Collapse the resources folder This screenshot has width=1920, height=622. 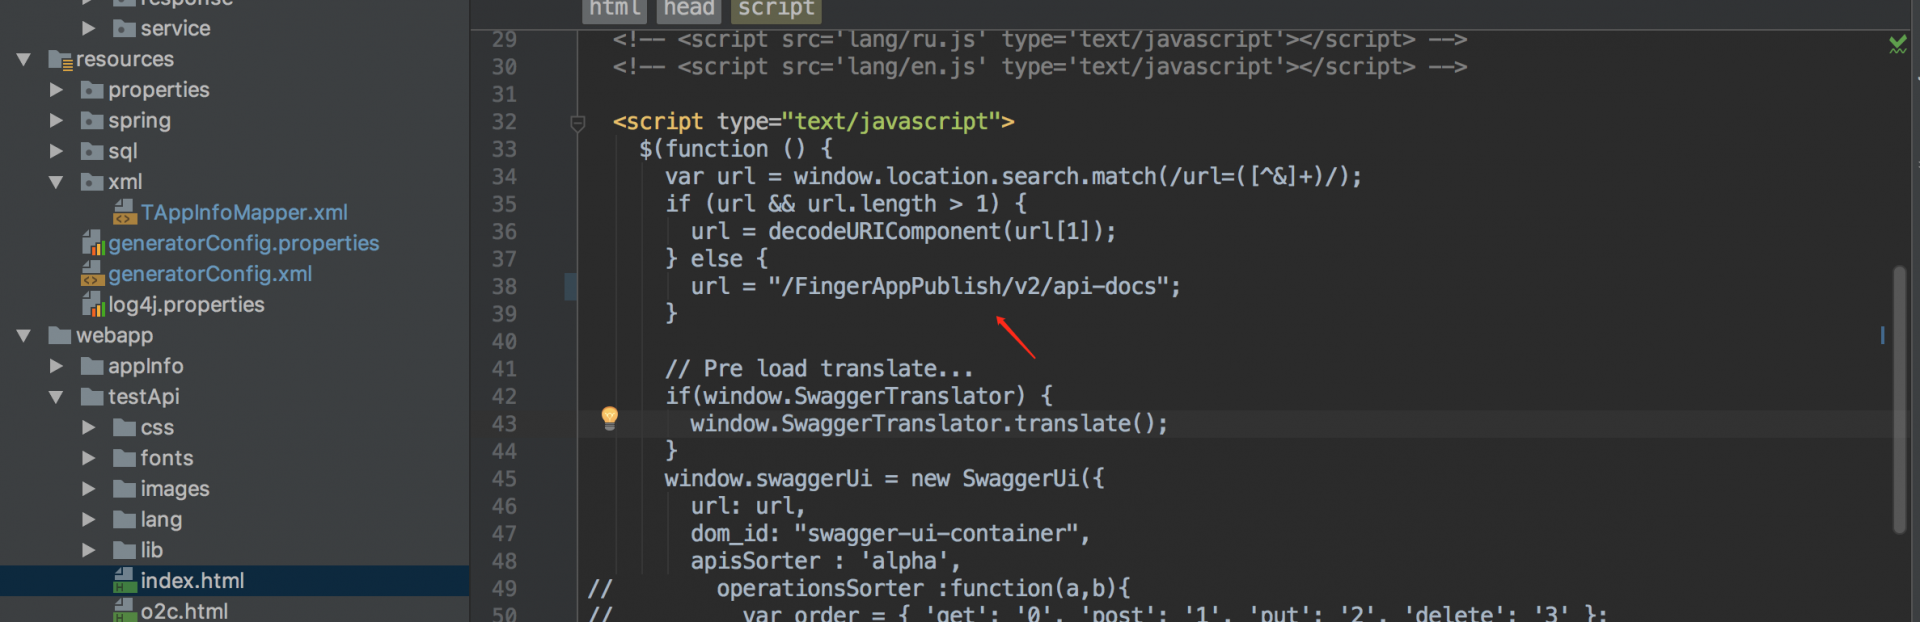(24, 60)
